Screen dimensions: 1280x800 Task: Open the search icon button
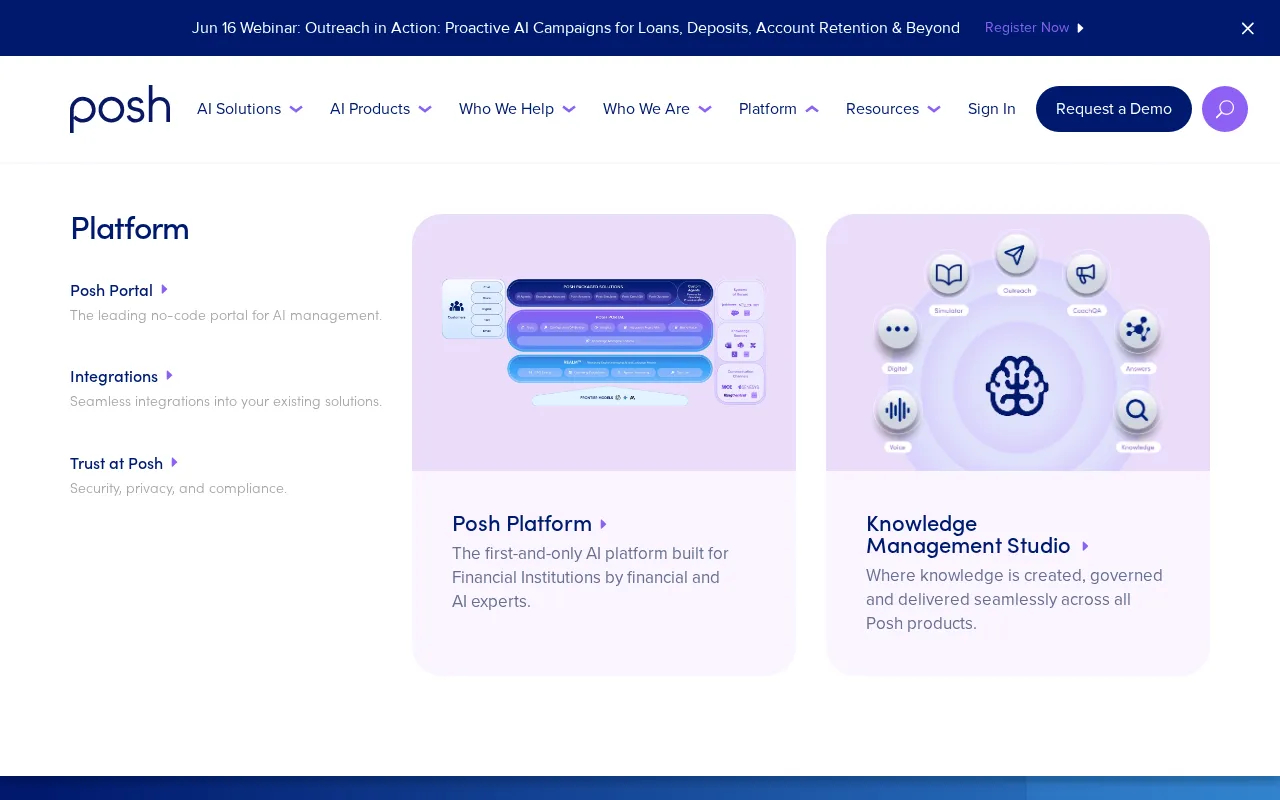1225,109
